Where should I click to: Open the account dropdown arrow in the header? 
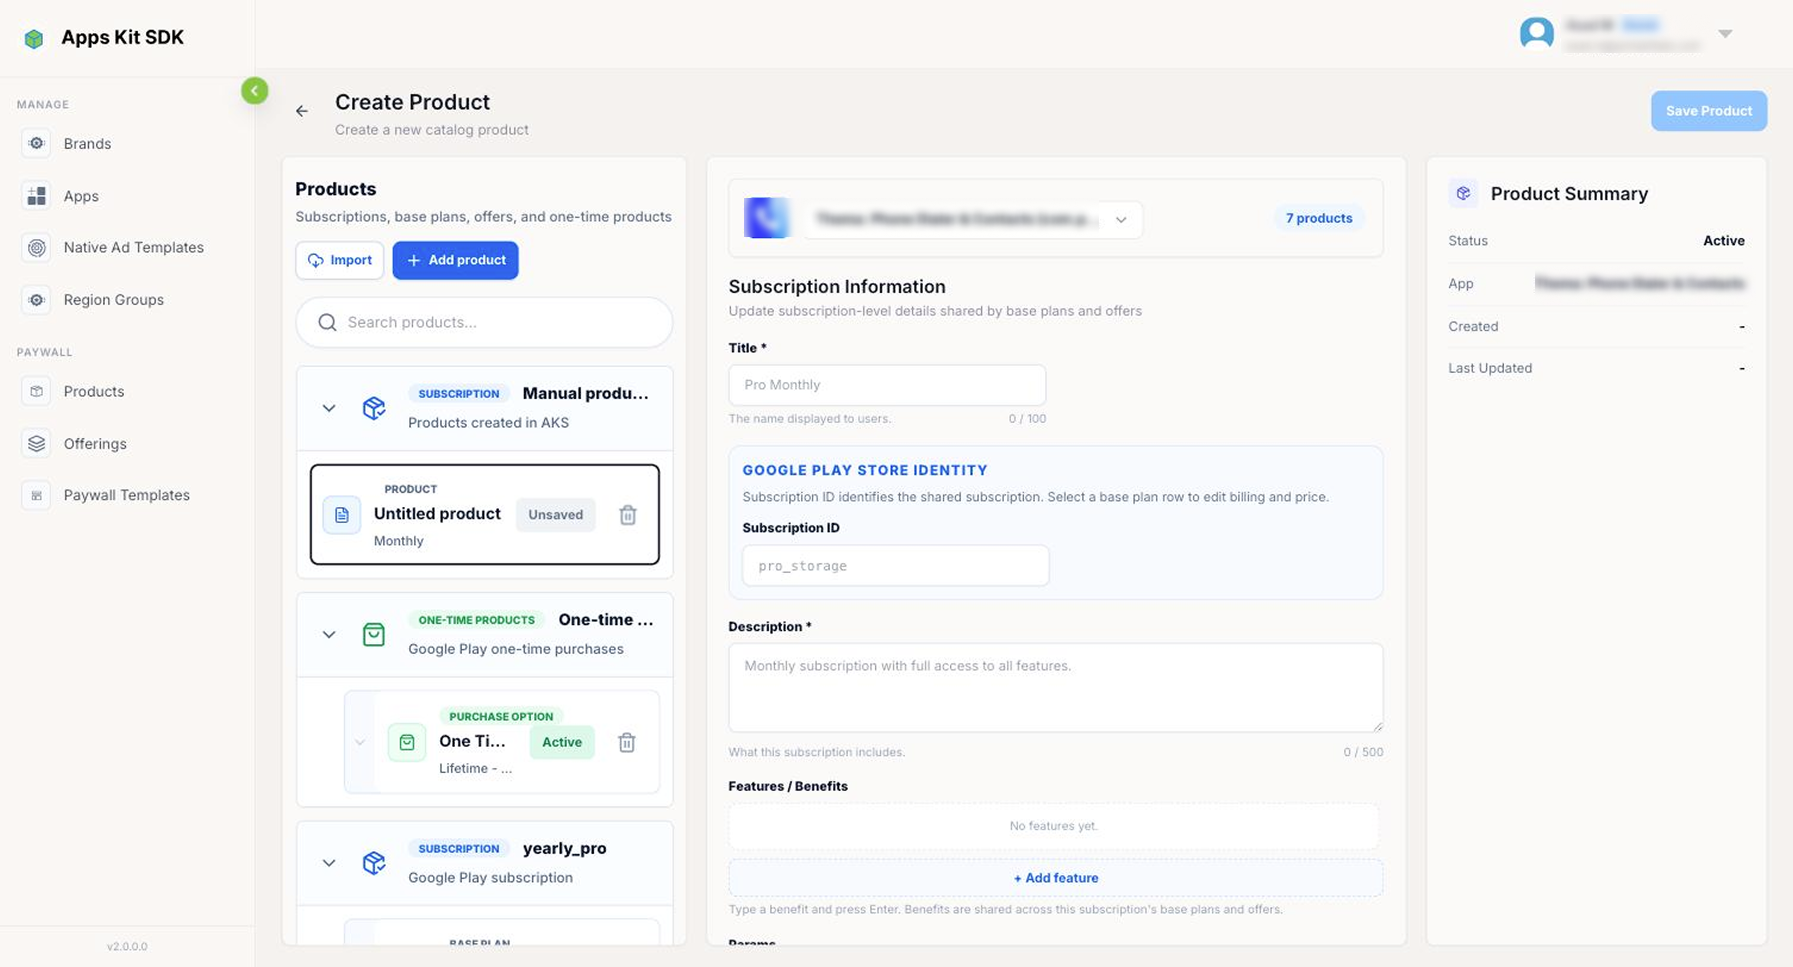(x=1725, y=34)
